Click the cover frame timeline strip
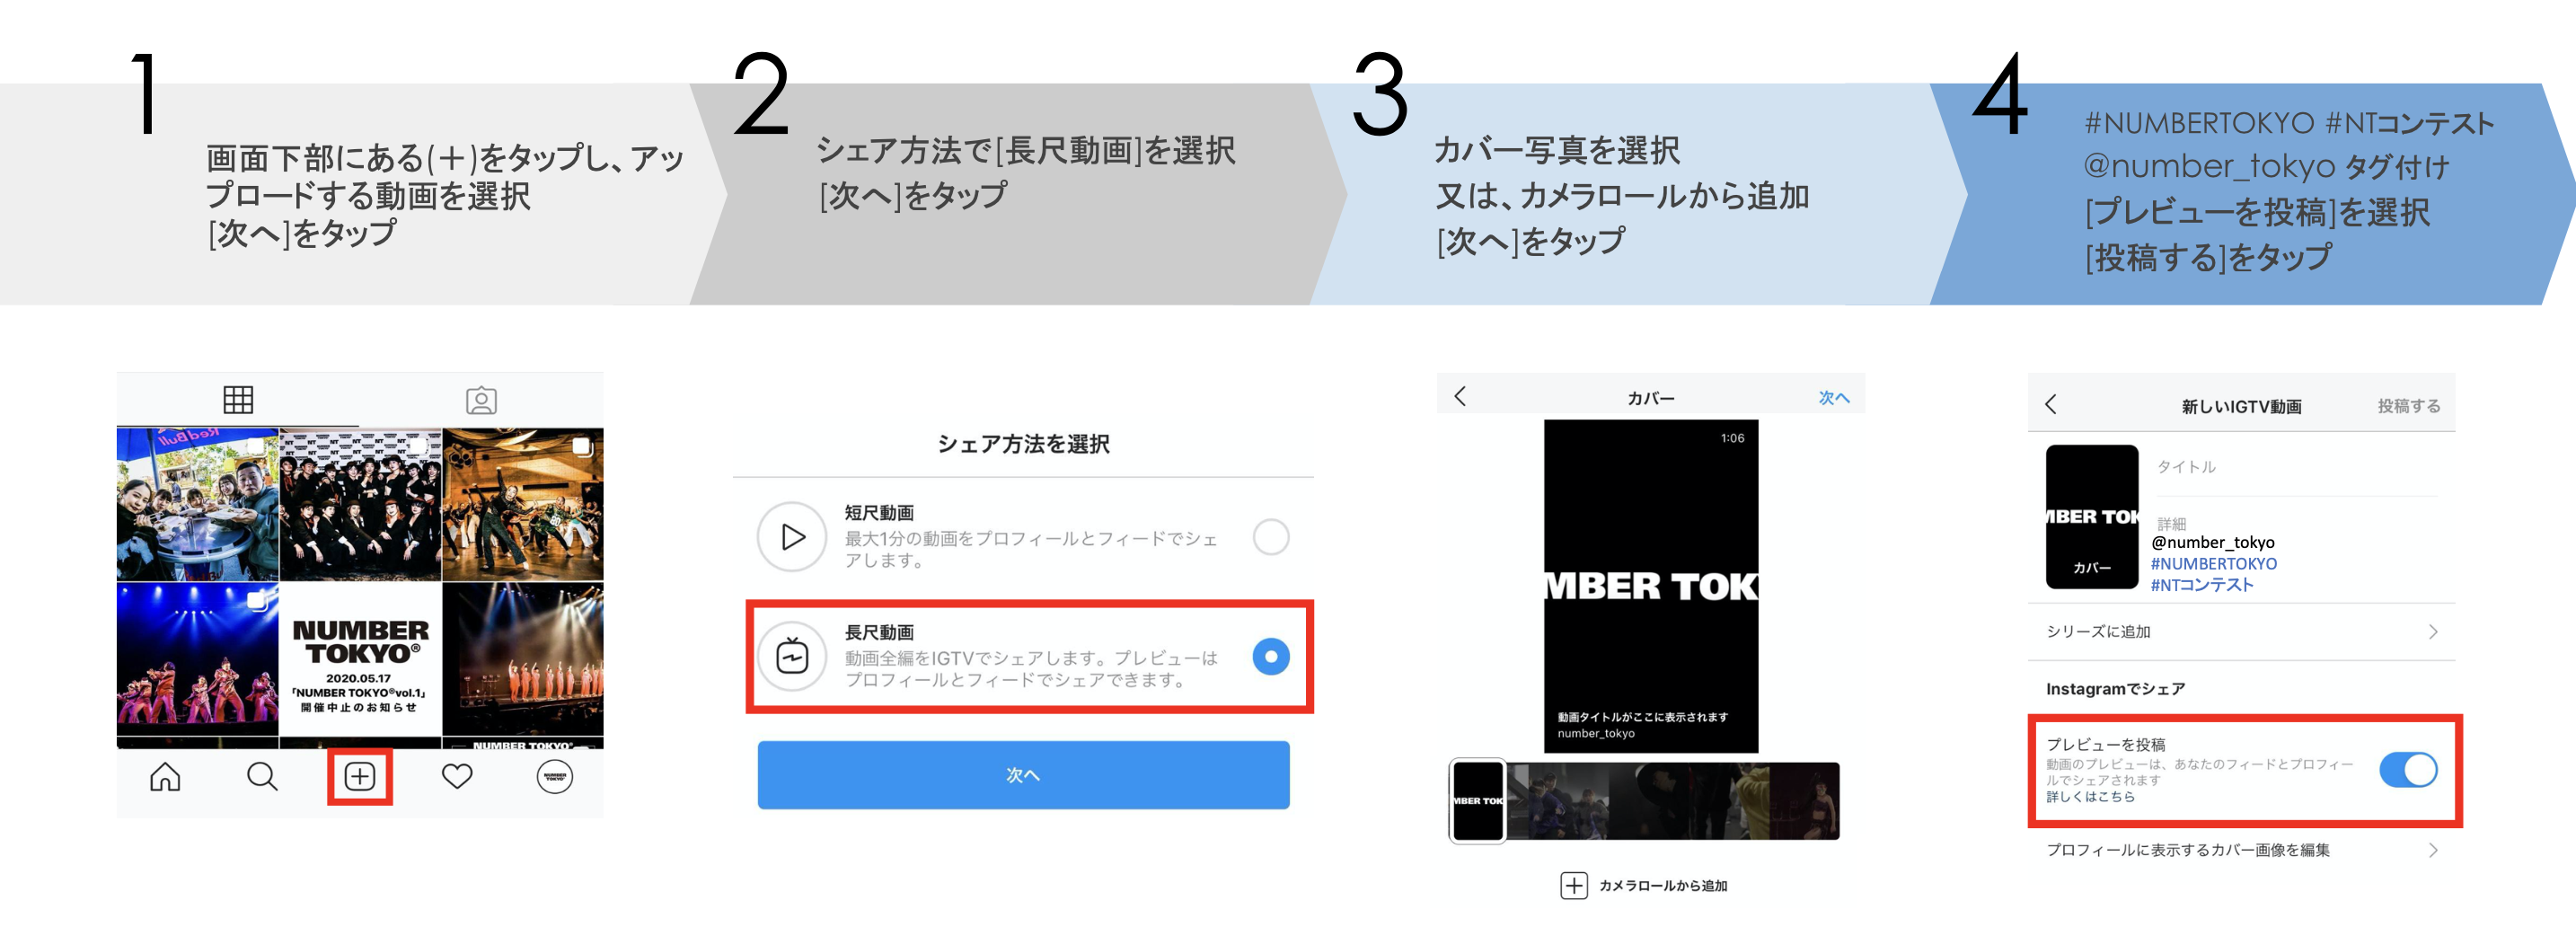Screen dimensions: 2576x936 [1644, 801]
